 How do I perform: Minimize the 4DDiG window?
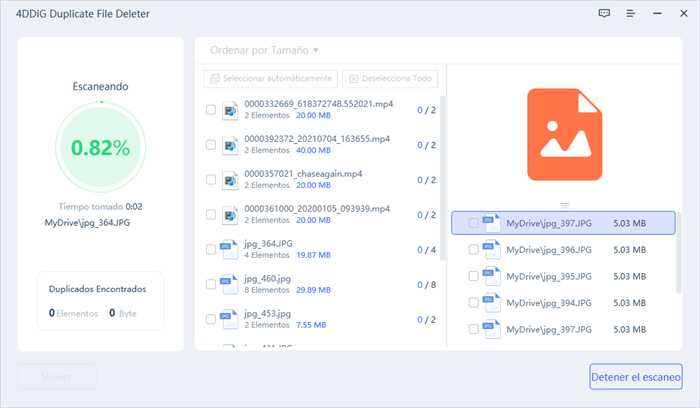(x=657, y=13)
